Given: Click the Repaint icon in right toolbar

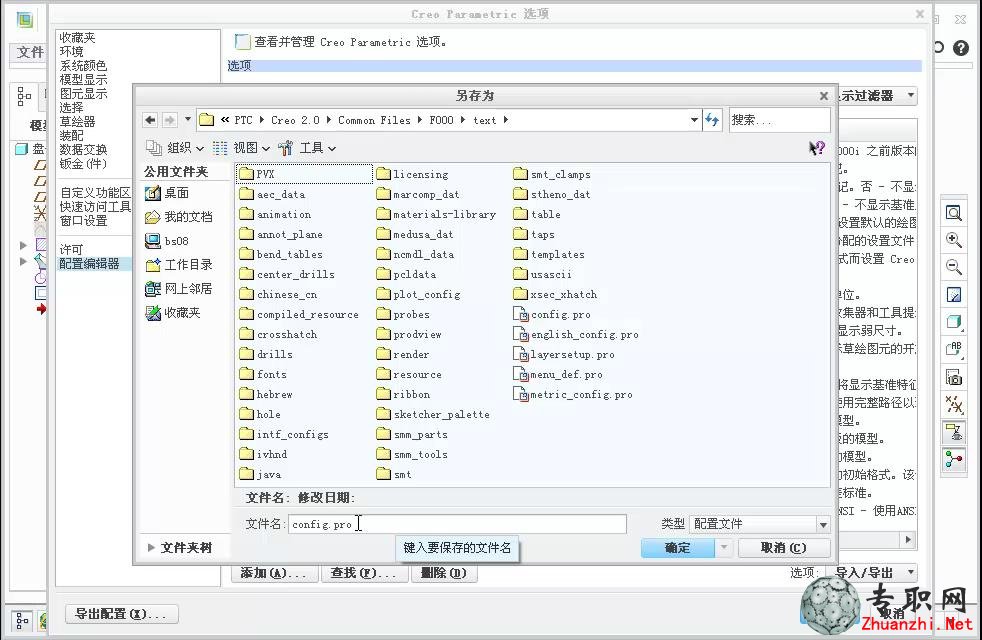Looking at the screenshot, I should (x=954, y=295).
